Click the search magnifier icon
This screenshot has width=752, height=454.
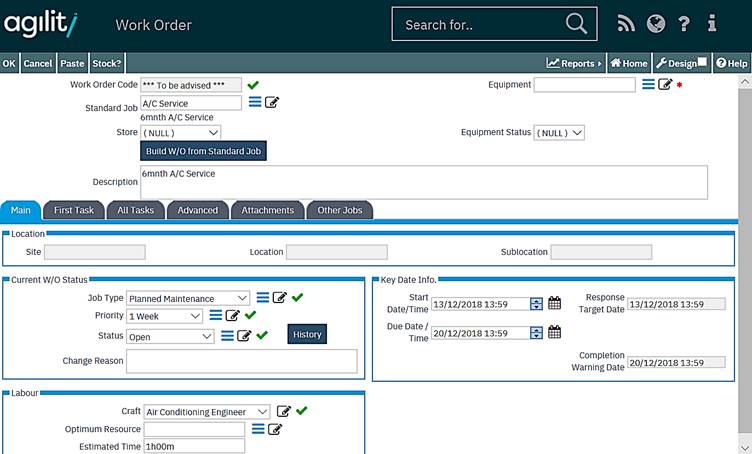tap(576, 24)
